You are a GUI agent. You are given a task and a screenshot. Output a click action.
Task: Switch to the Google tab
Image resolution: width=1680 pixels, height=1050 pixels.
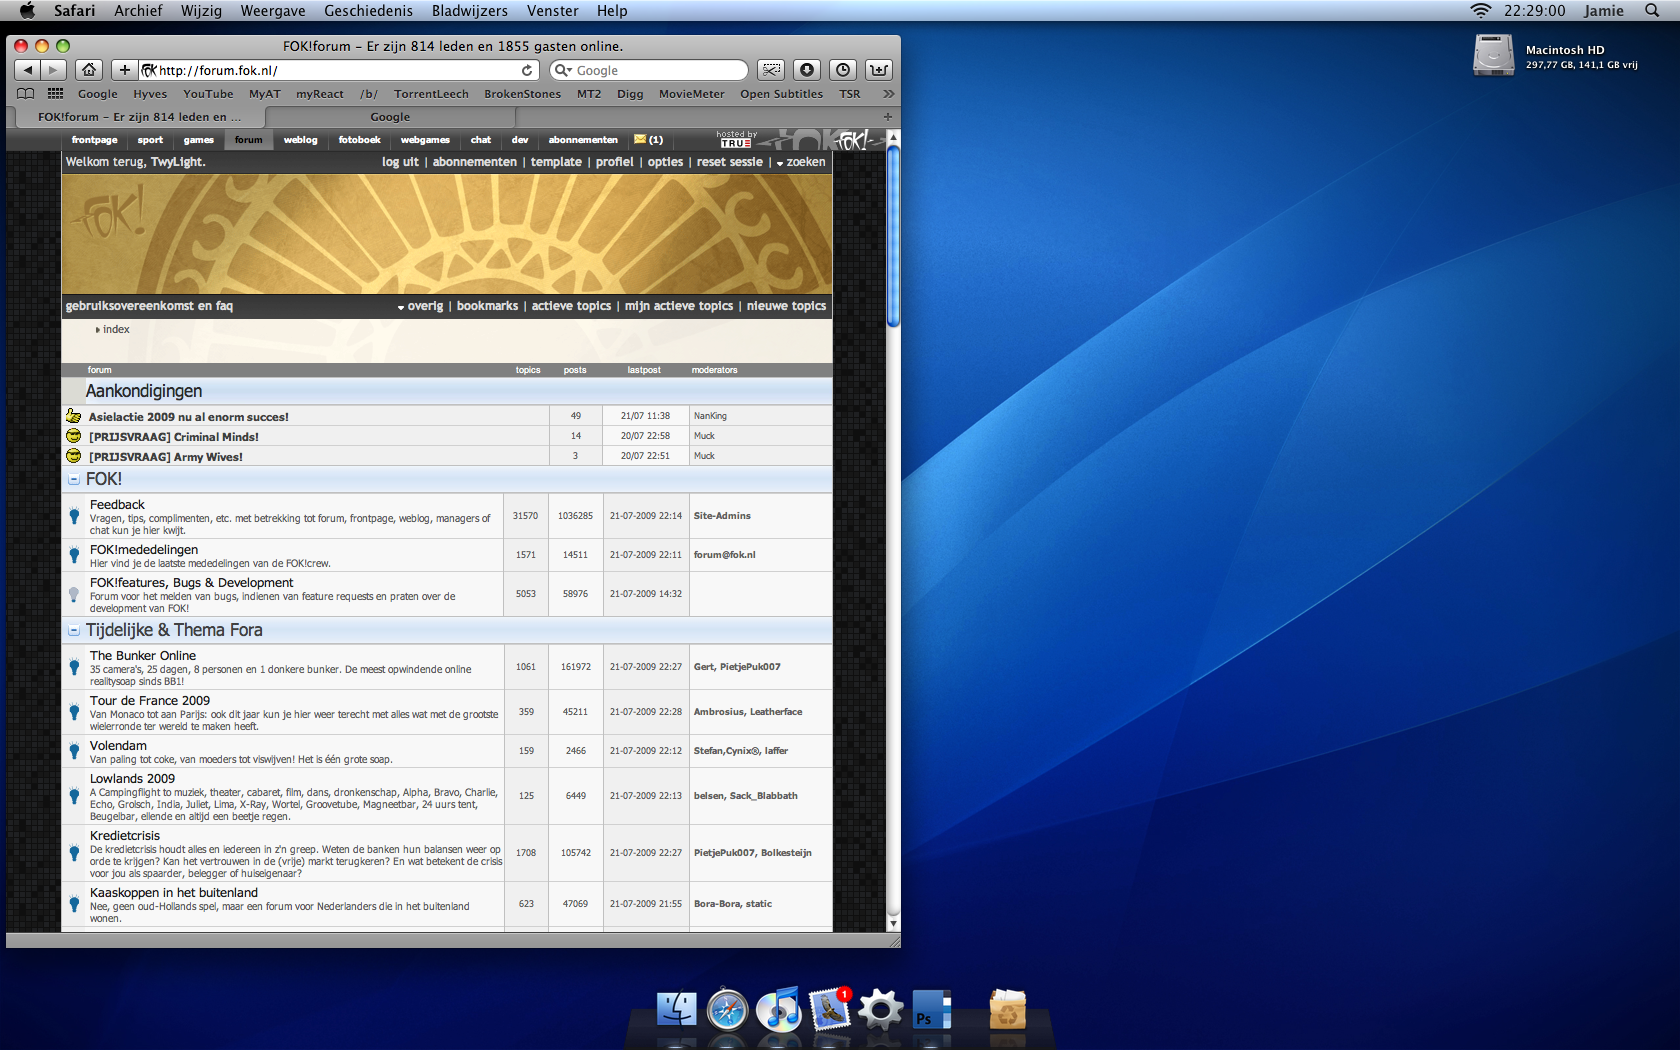pos(390,117)
